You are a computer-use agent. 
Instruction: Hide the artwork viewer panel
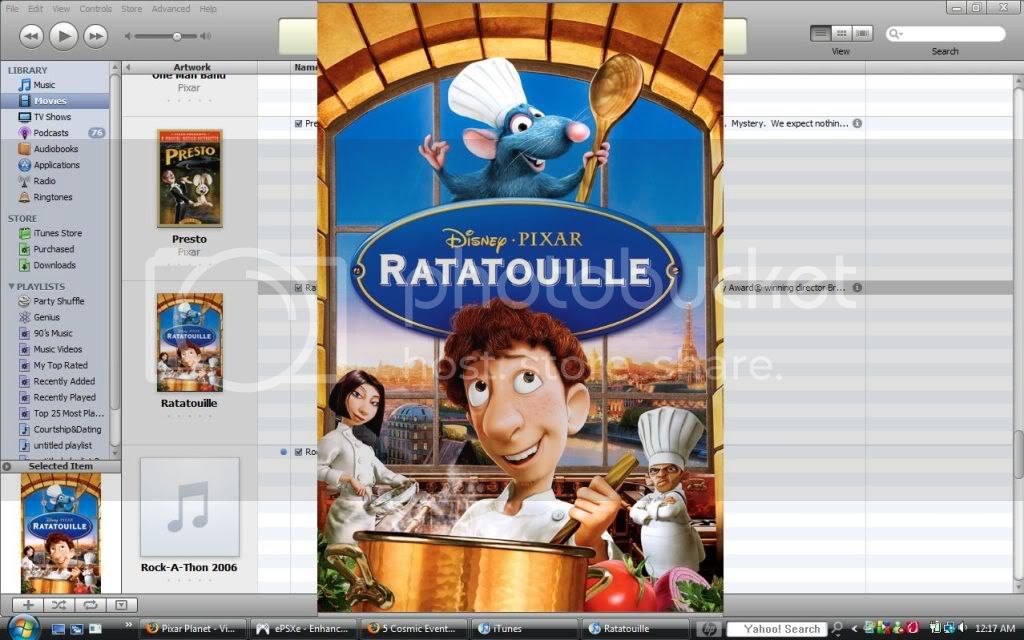pyautogui.click(x=121, y=605)
